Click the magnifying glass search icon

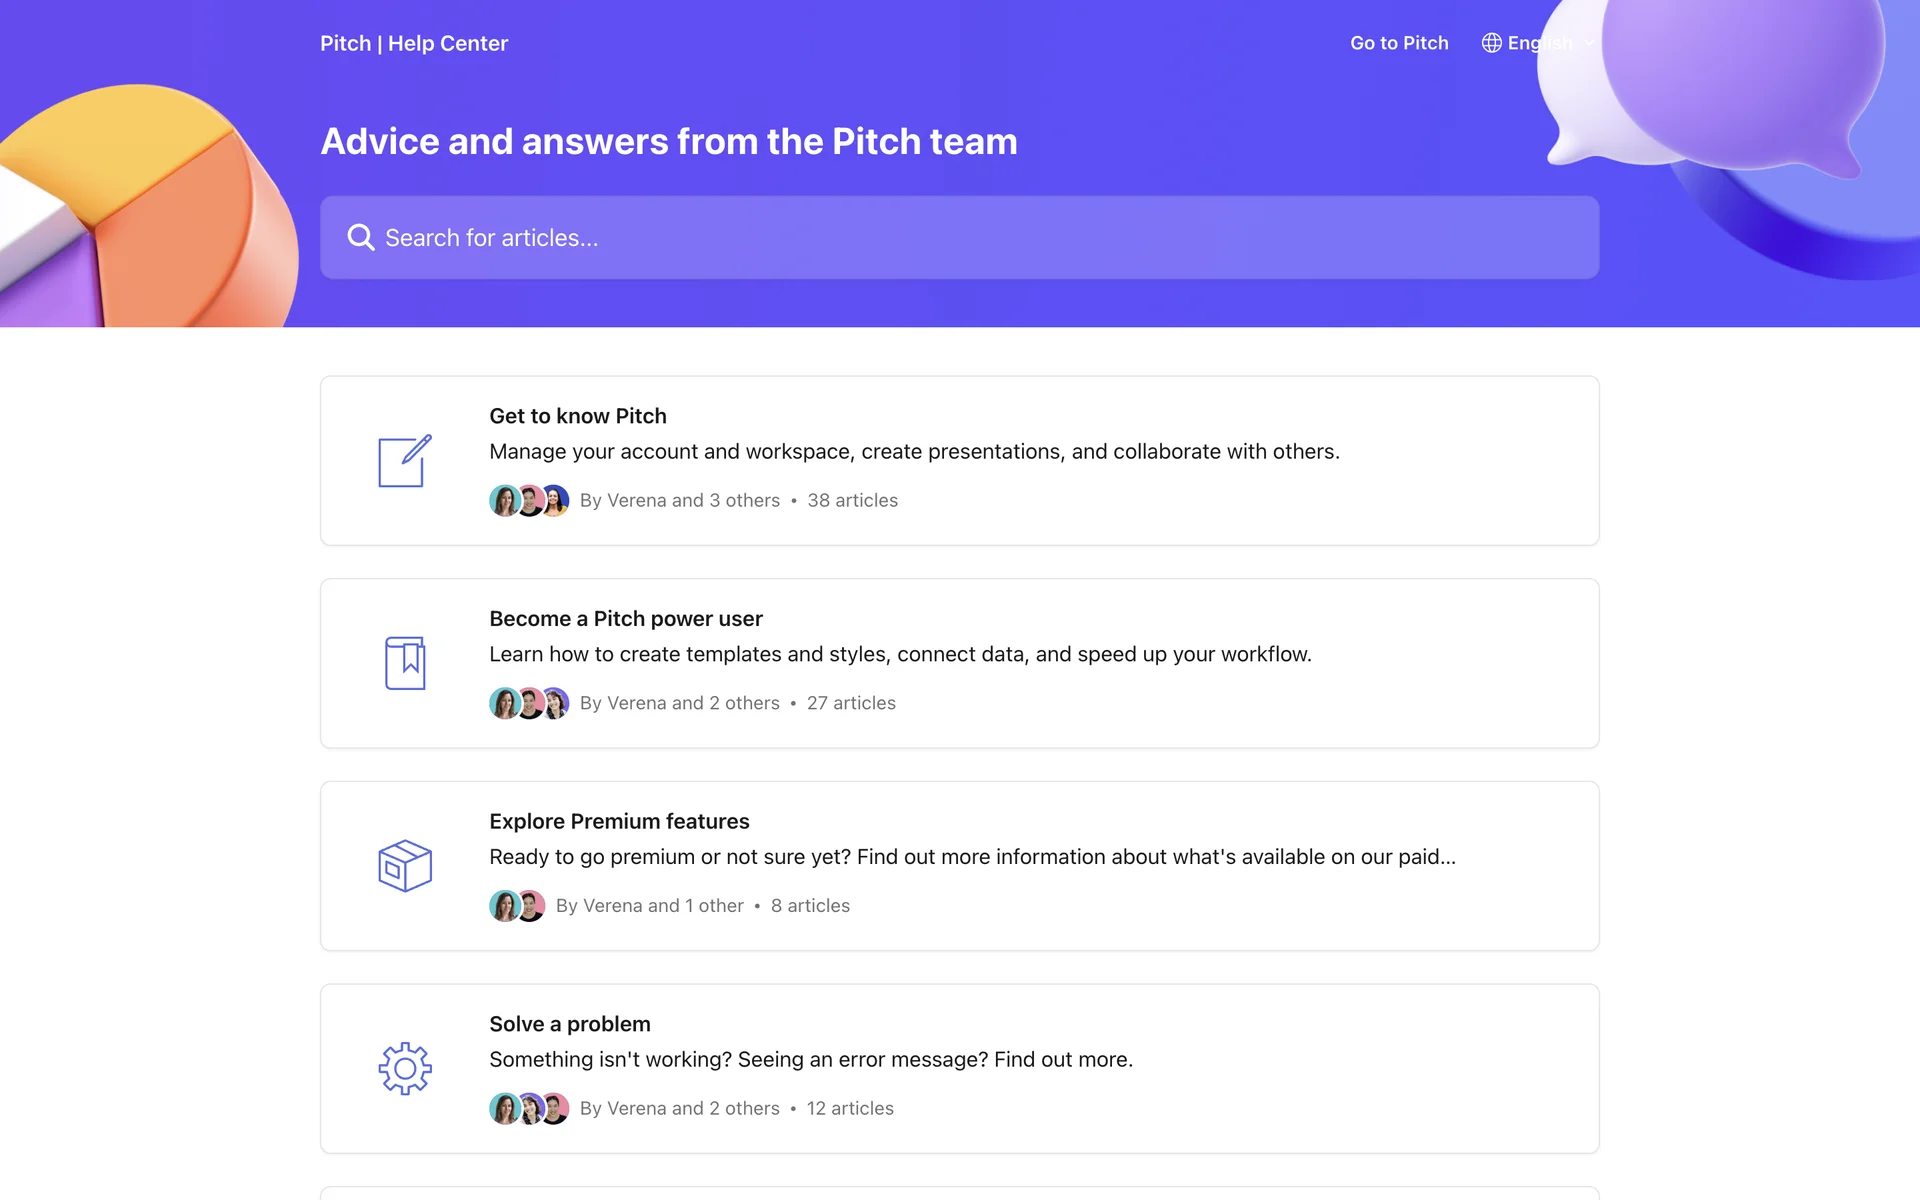(x=360, y=238)
